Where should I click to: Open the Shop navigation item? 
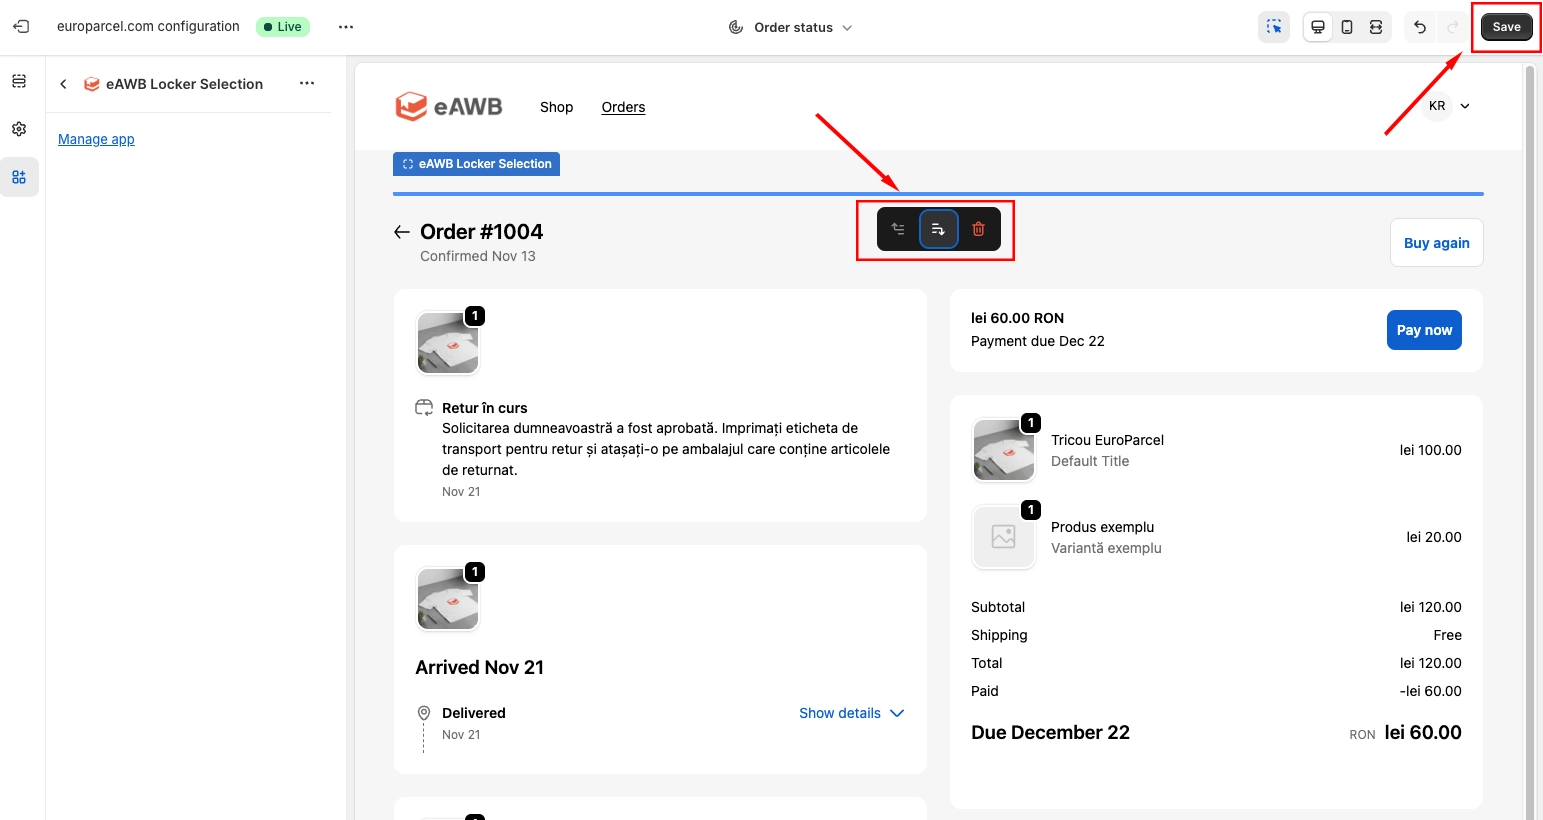click(x=556, y=107)
